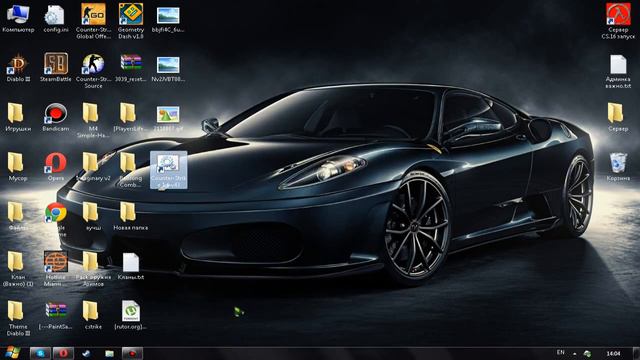Open the Игрушки folder
This screenshot has width=640, height=360.
(18, 118)
